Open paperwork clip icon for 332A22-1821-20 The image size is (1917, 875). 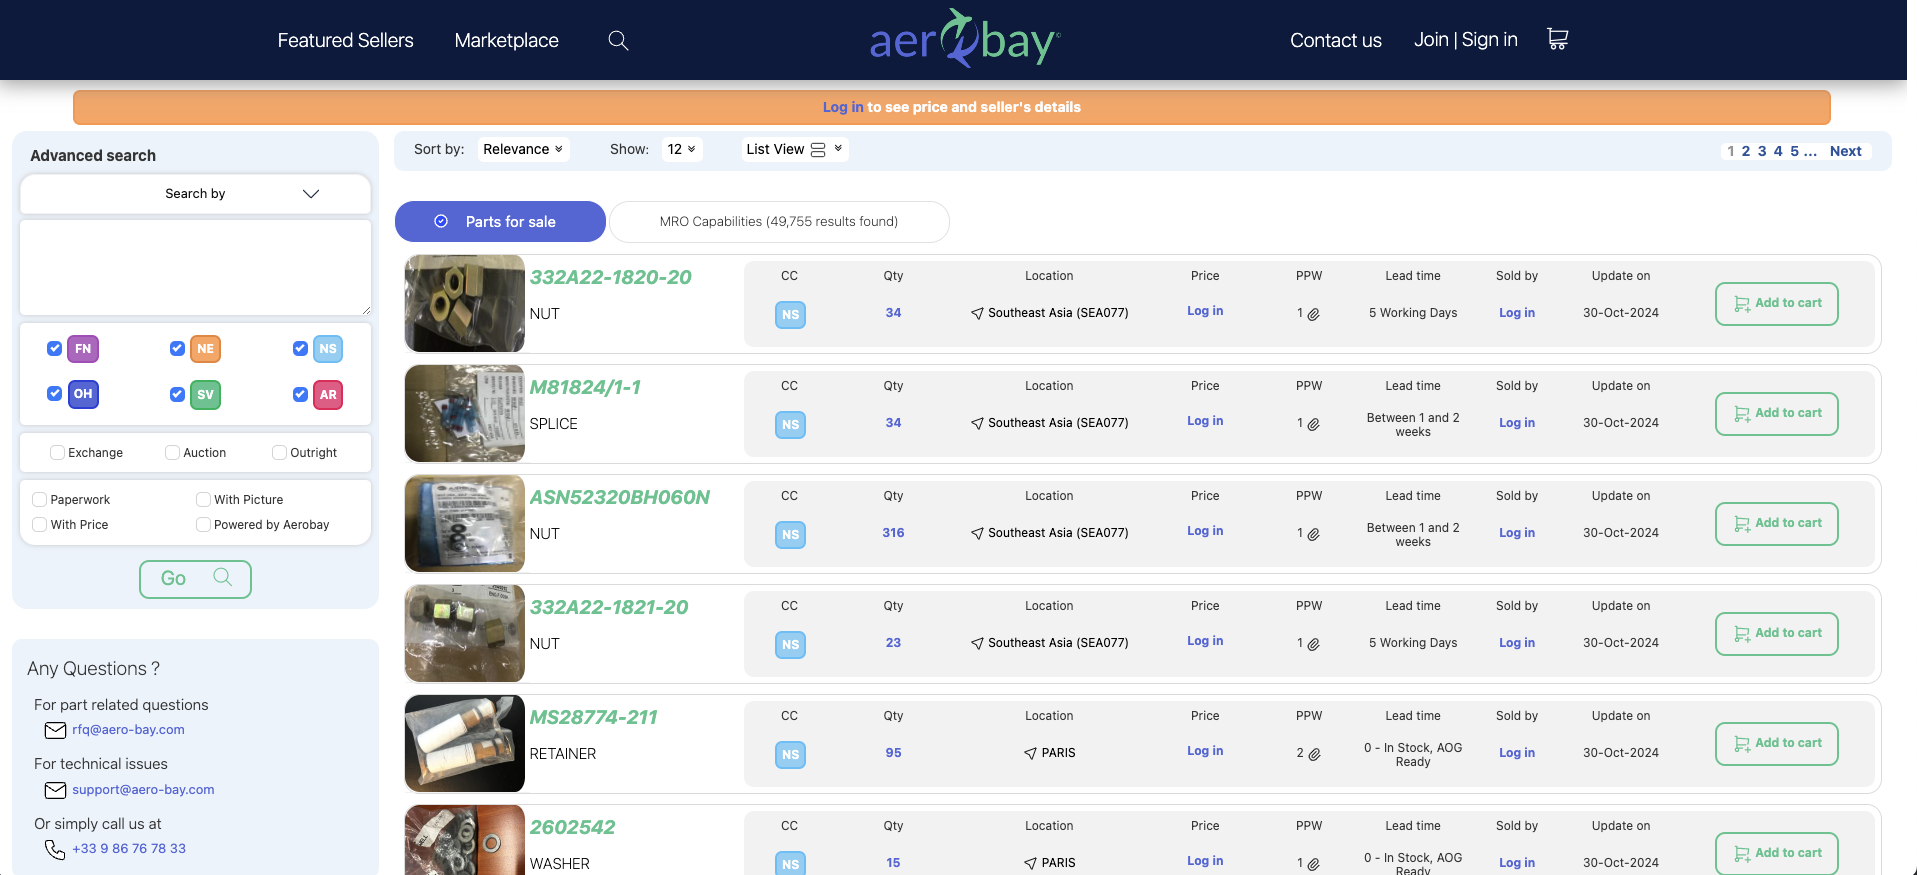point(1313,644)
